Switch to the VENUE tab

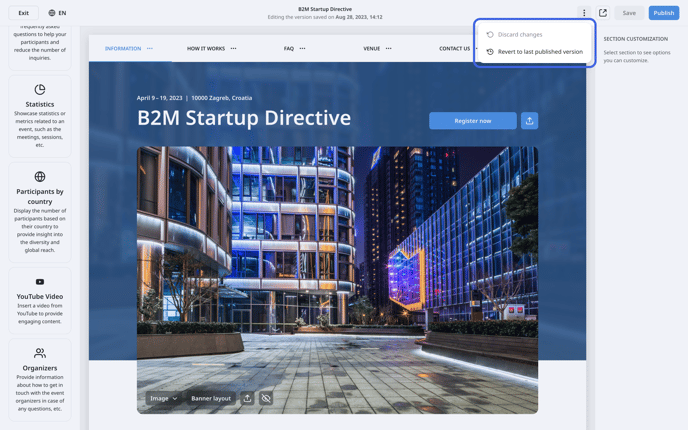(371, 48)
